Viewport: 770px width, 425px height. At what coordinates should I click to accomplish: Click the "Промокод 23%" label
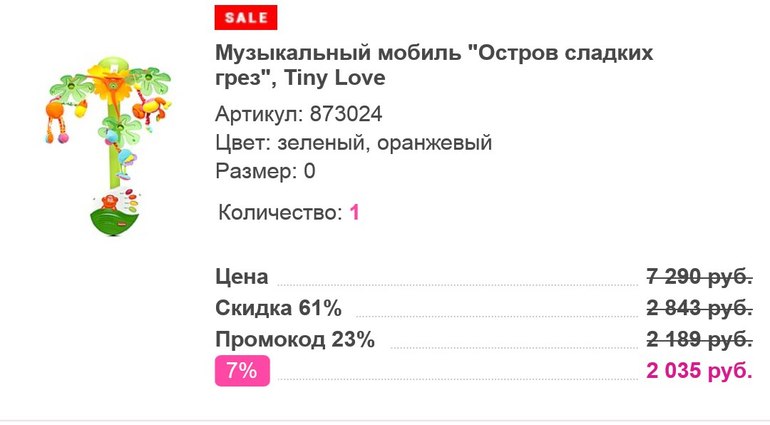pyautogui.click(x=295, y=339)
